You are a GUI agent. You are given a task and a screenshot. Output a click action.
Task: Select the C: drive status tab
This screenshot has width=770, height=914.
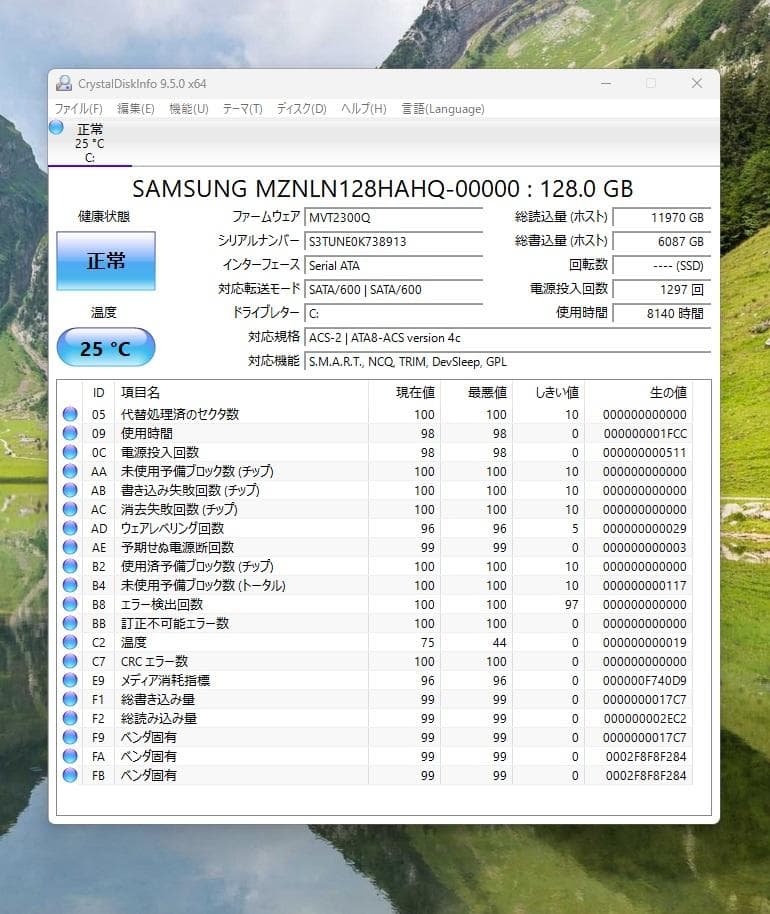coord(90,142)
